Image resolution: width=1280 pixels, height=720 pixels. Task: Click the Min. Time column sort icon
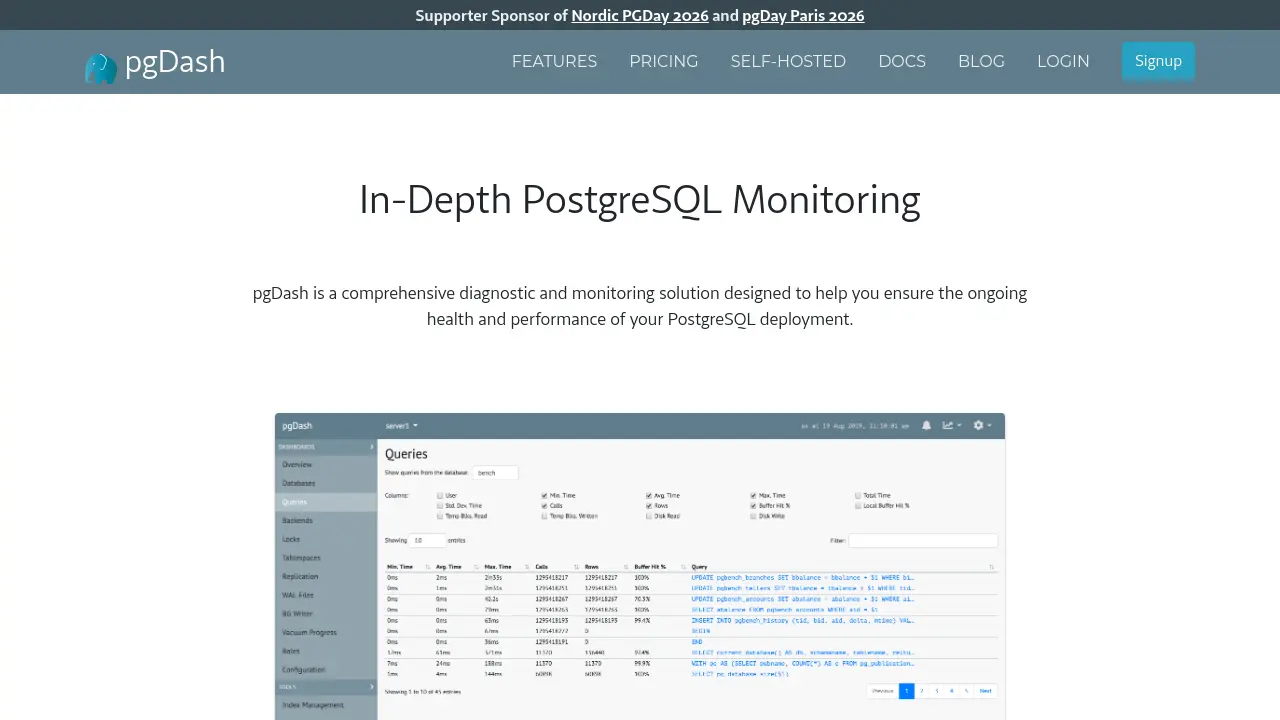(427, 567)
